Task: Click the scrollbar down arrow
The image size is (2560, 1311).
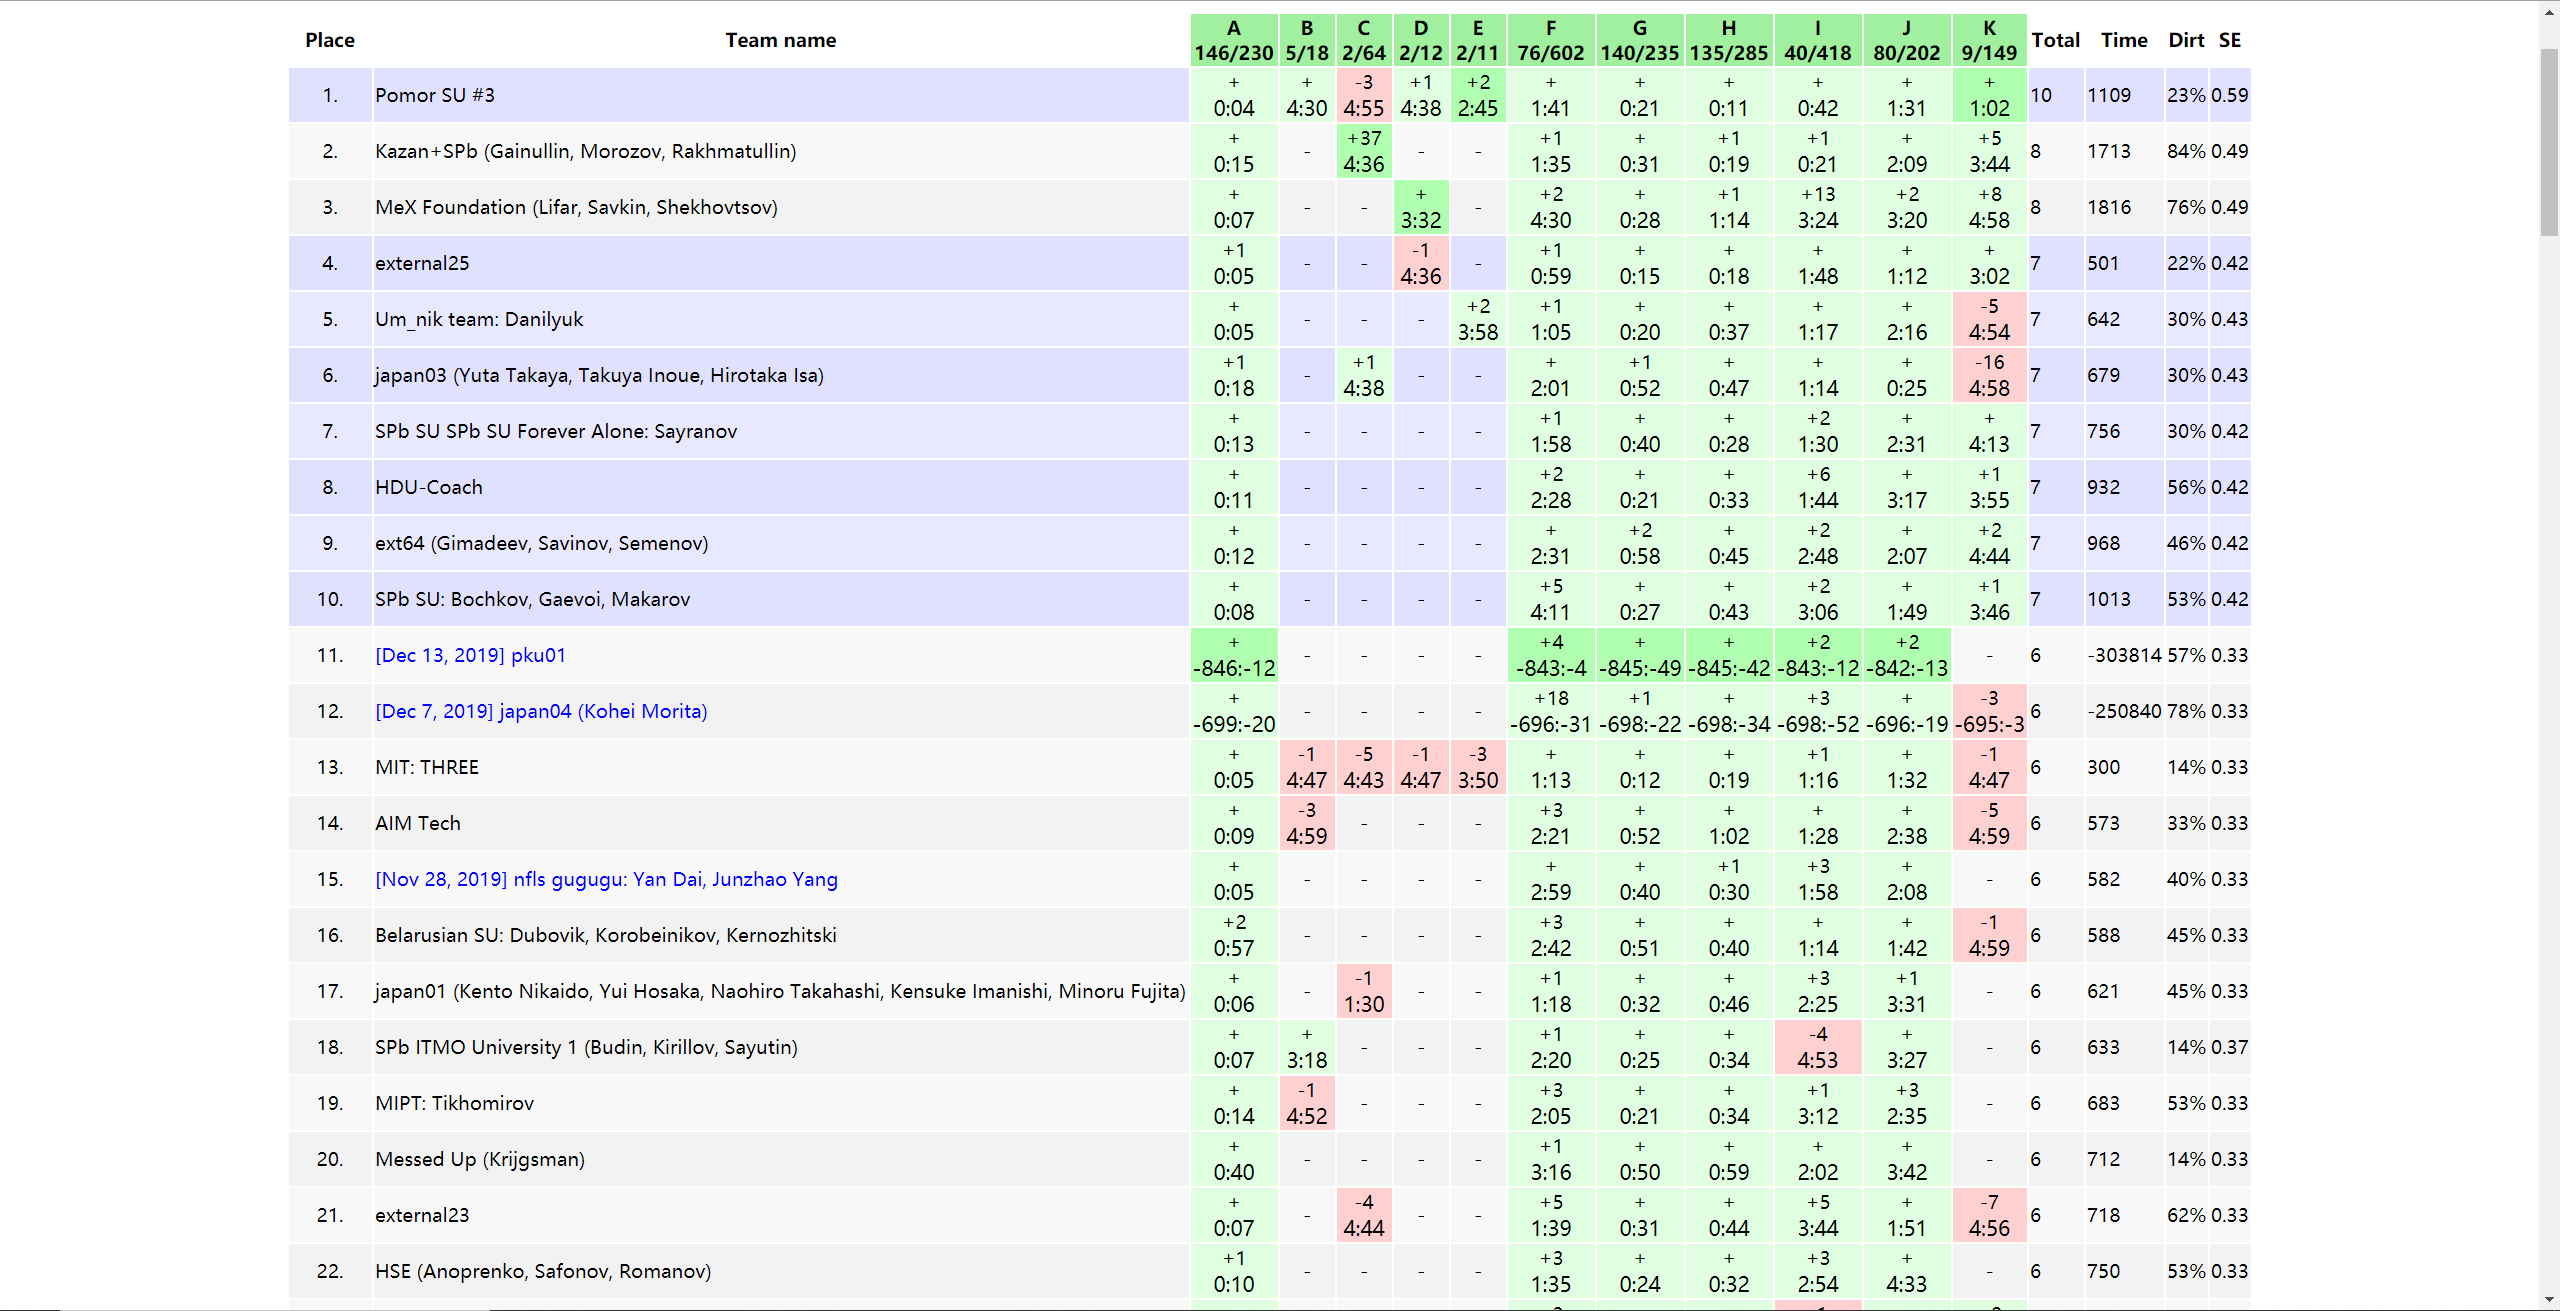Action: point(2549,1300)
